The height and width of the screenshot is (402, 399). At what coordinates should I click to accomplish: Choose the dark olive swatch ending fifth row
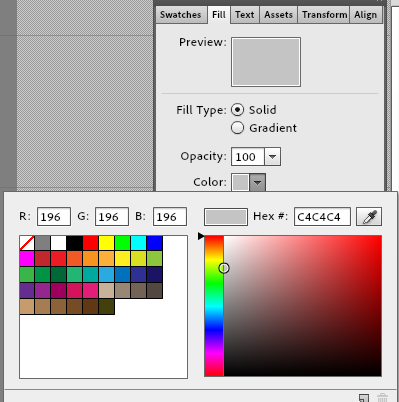tap(107, 307)
